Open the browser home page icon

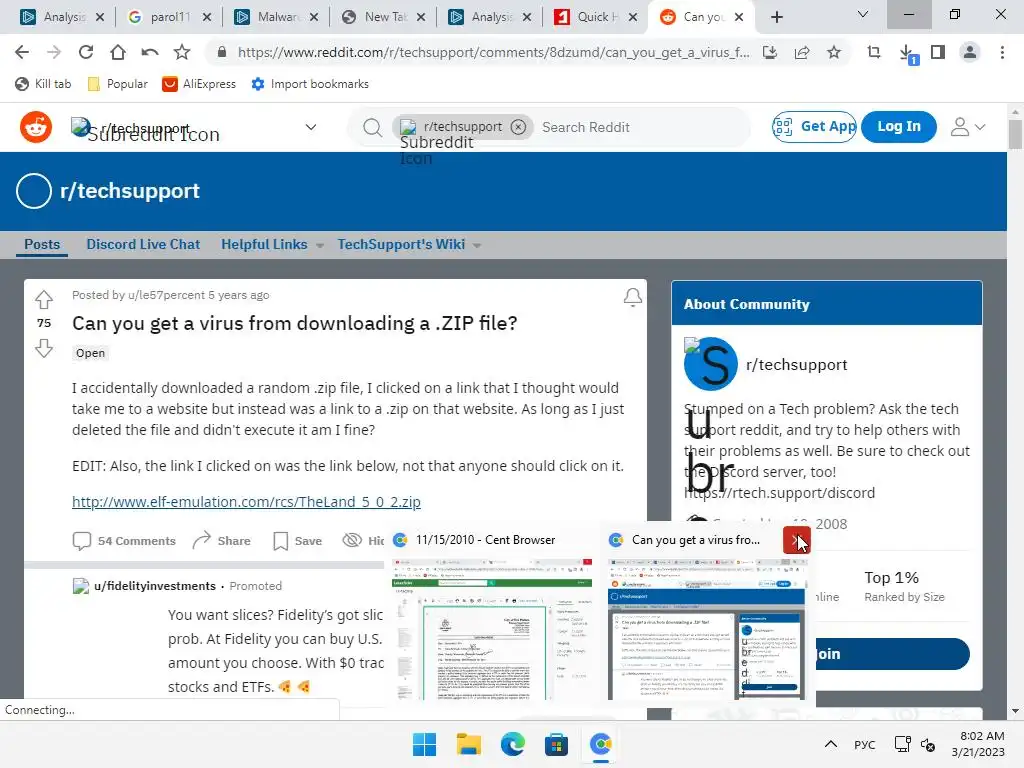[118, 52]
